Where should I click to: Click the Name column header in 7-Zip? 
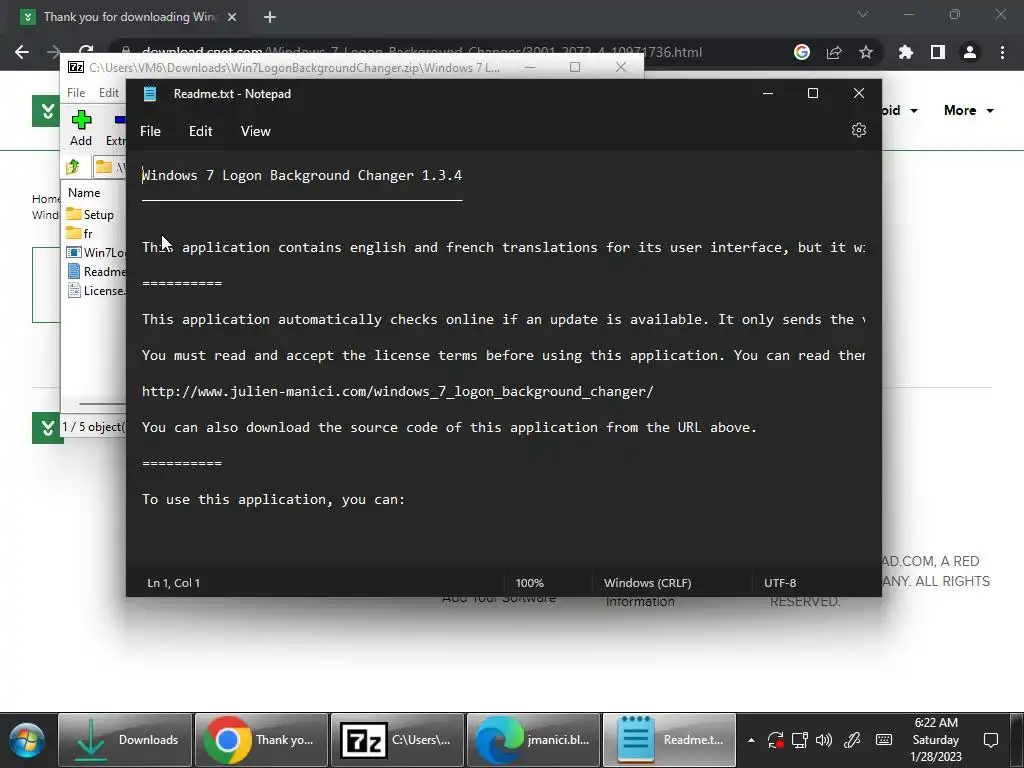tap(84, 193)
